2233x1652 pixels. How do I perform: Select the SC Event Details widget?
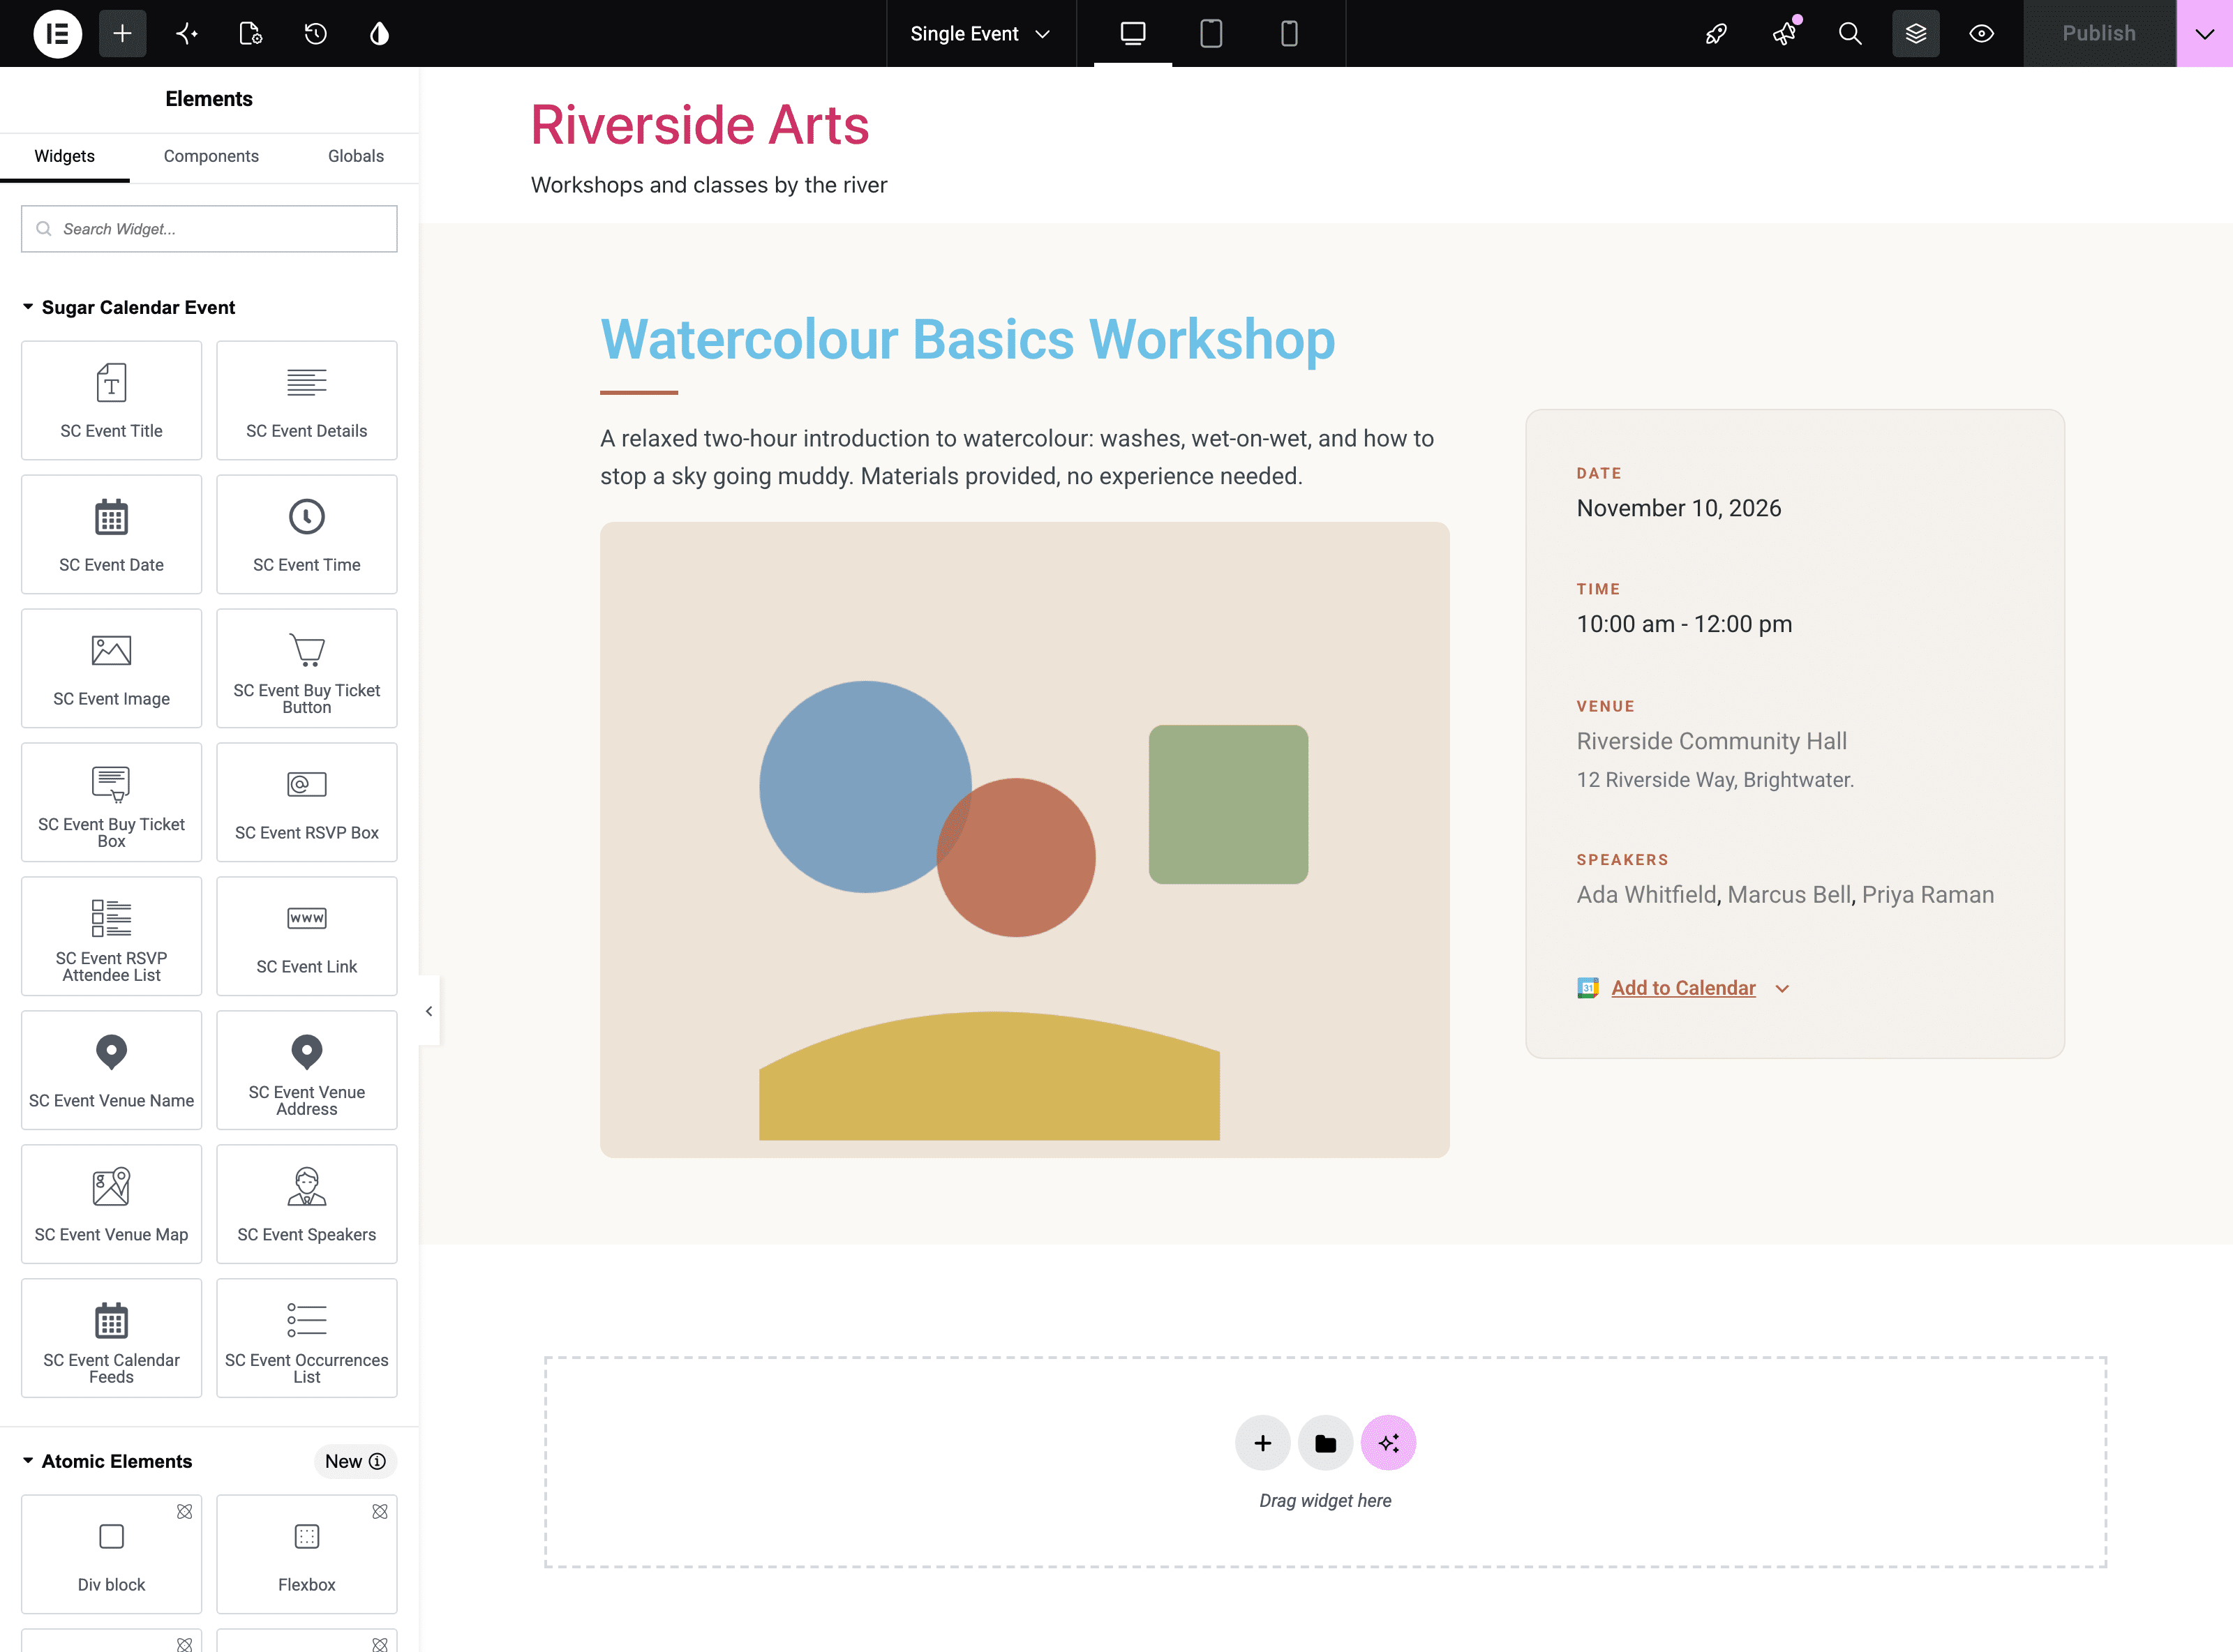pyautogui.click(x=307, y=400)
